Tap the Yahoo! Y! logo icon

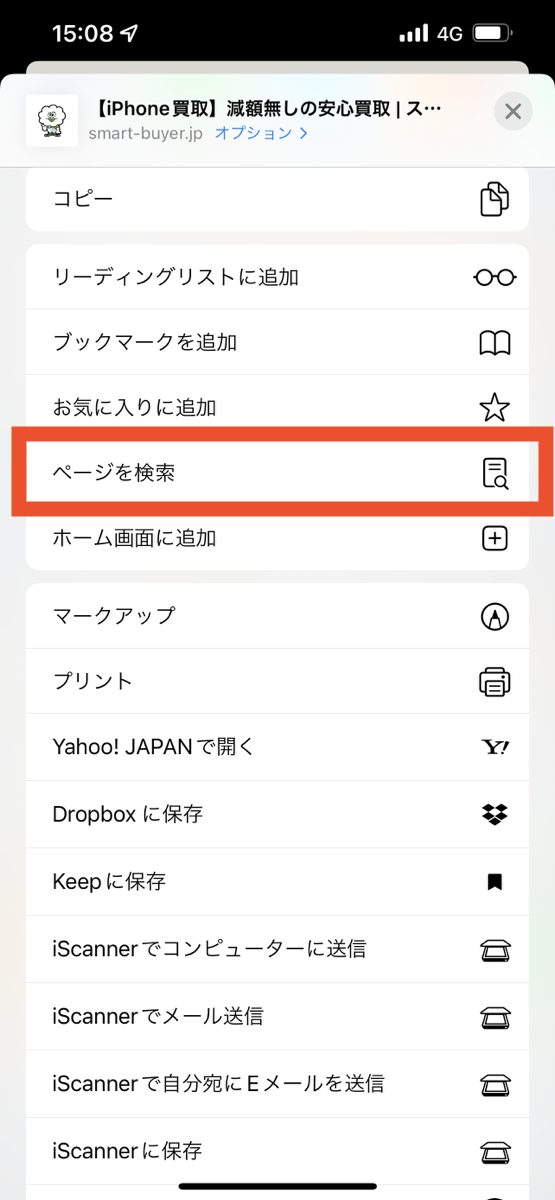[495, 747]
